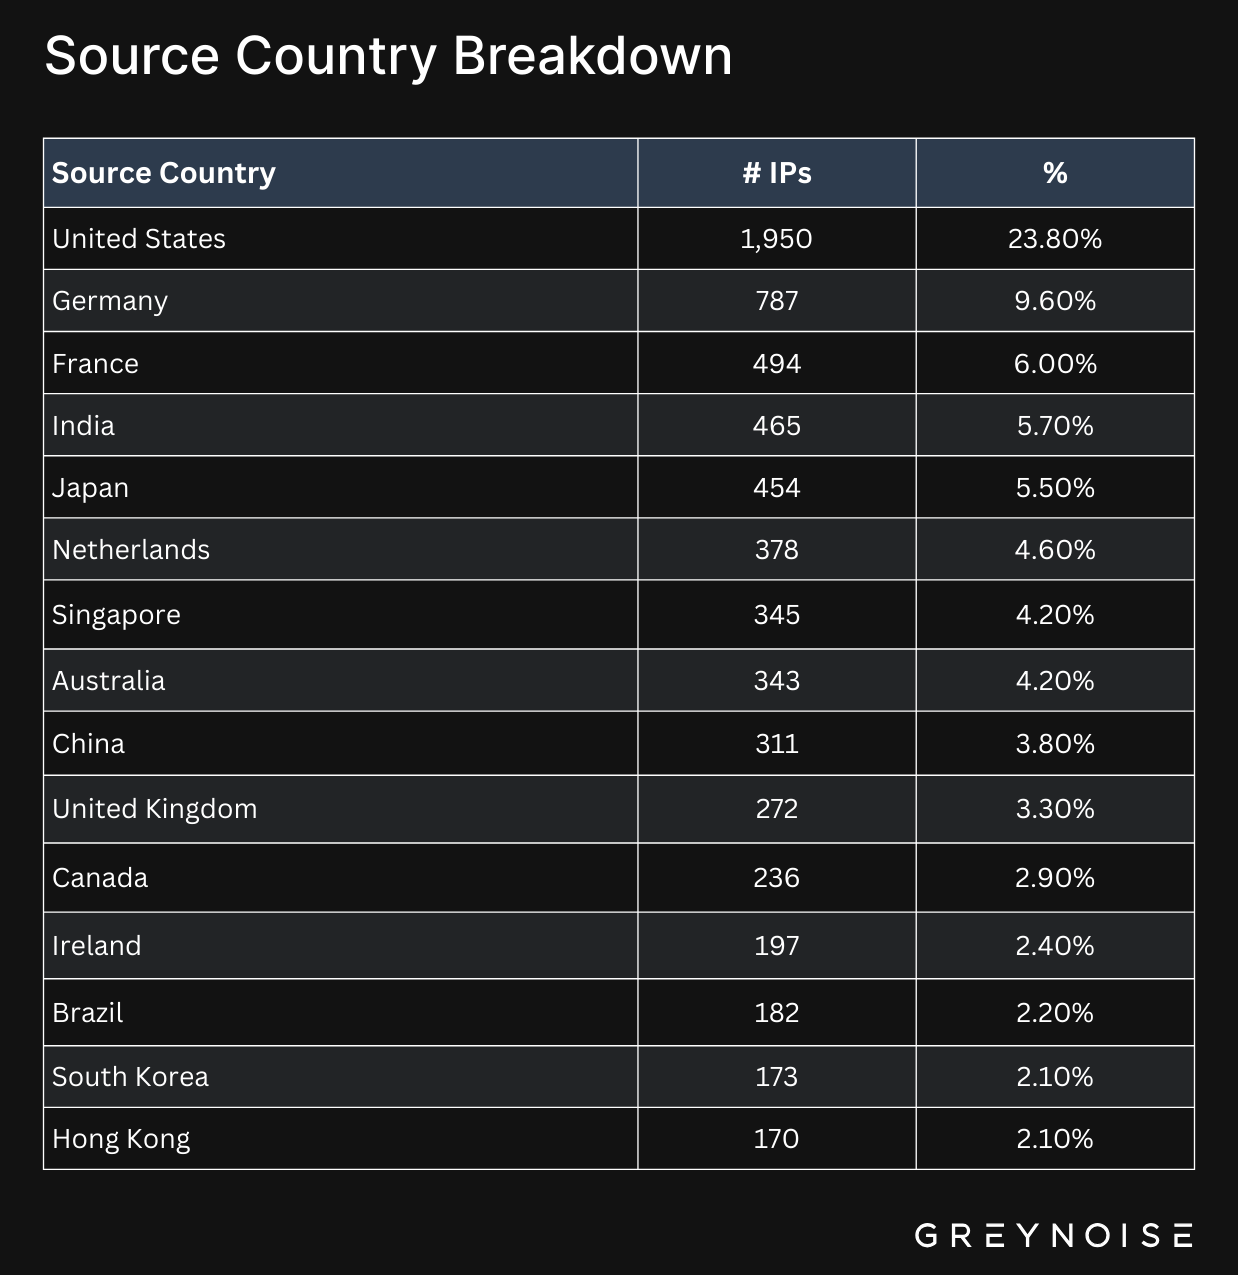Click Canada's 236 IP count
The height and width of the screenshot is (1275, 1238).
(x=777, y=878)
